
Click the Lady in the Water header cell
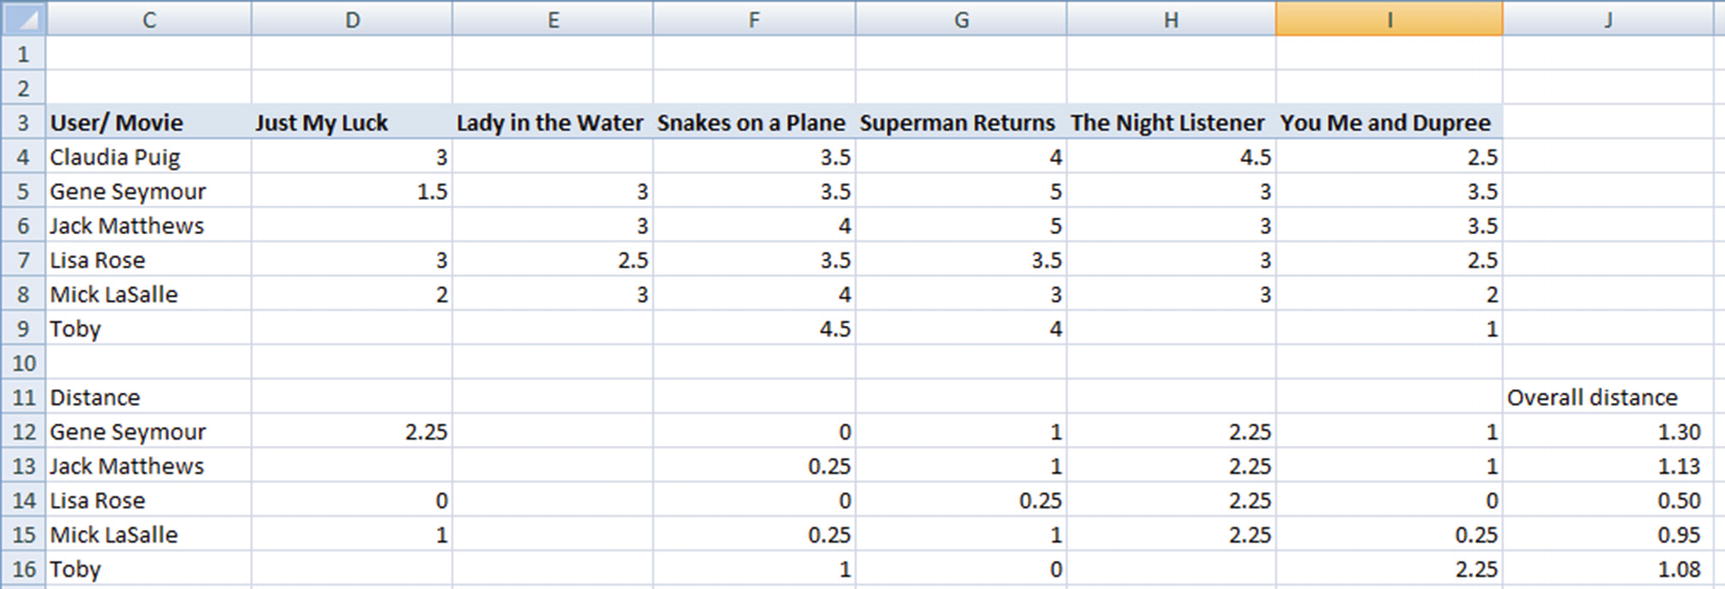click(x=552, y=123)
